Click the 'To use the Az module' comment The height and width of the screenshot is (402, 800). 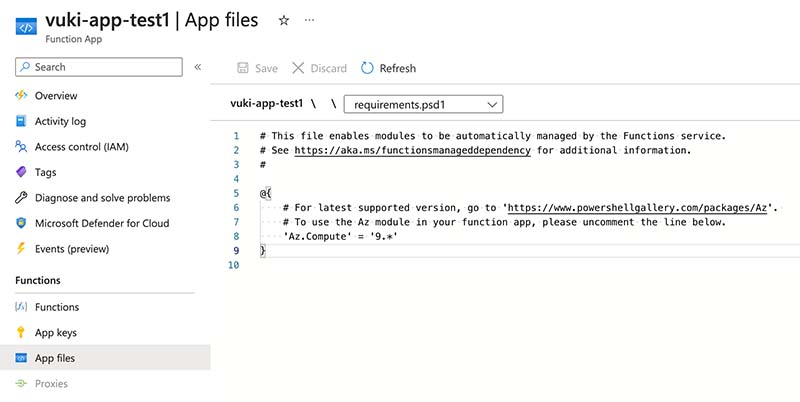[504, 222]
